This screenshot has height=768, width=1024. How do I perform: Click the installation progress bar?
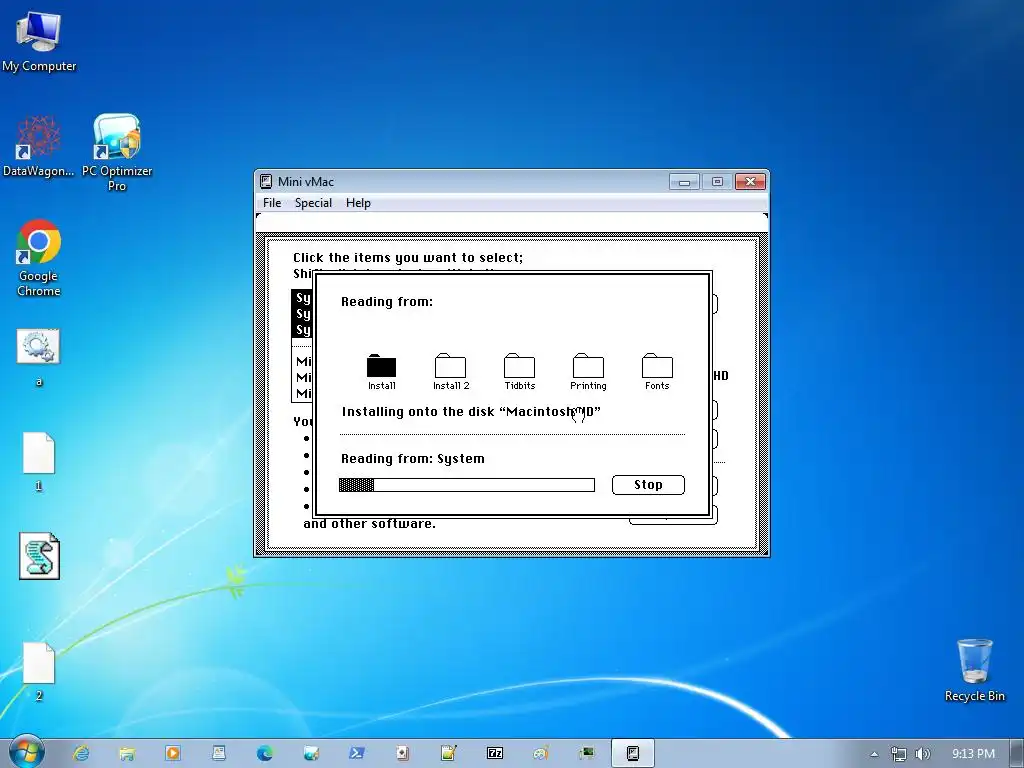pos(466,485)
